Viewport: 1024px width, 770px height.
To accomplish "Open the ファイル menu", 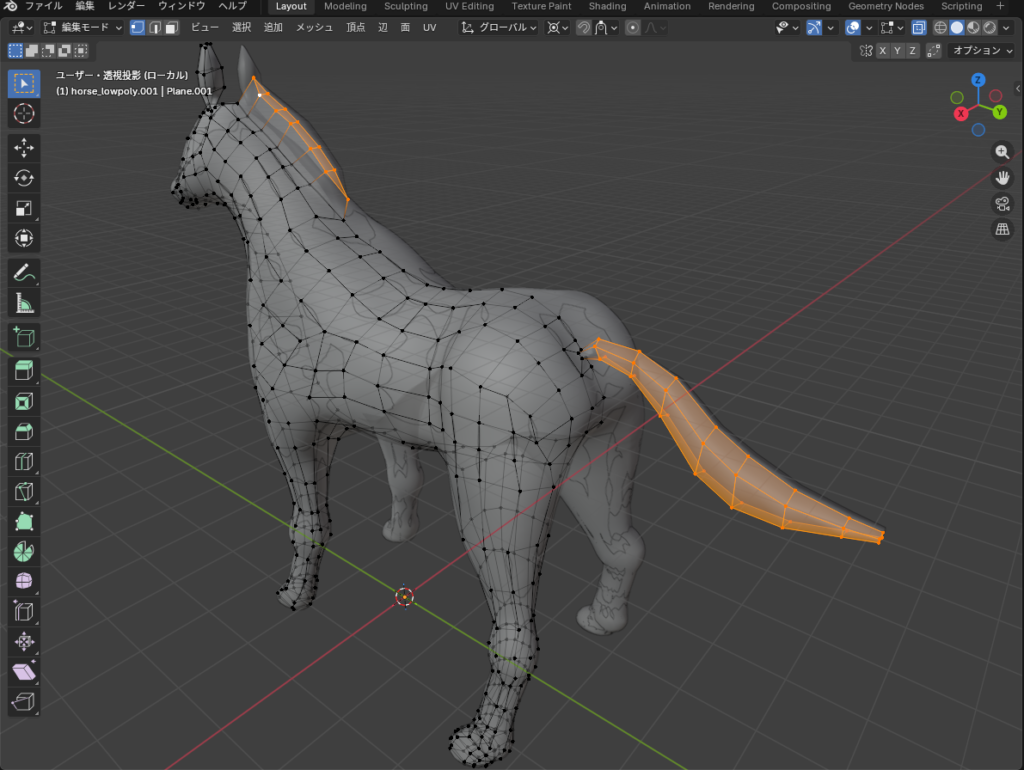I will [43, 6].
